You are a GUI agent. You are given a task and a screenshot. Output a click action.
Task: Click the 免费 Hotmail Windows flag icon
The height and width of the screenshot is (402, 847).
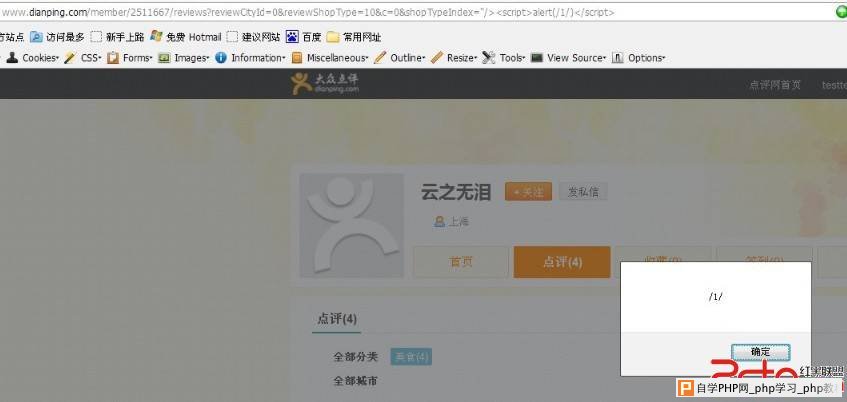[156, 36]
